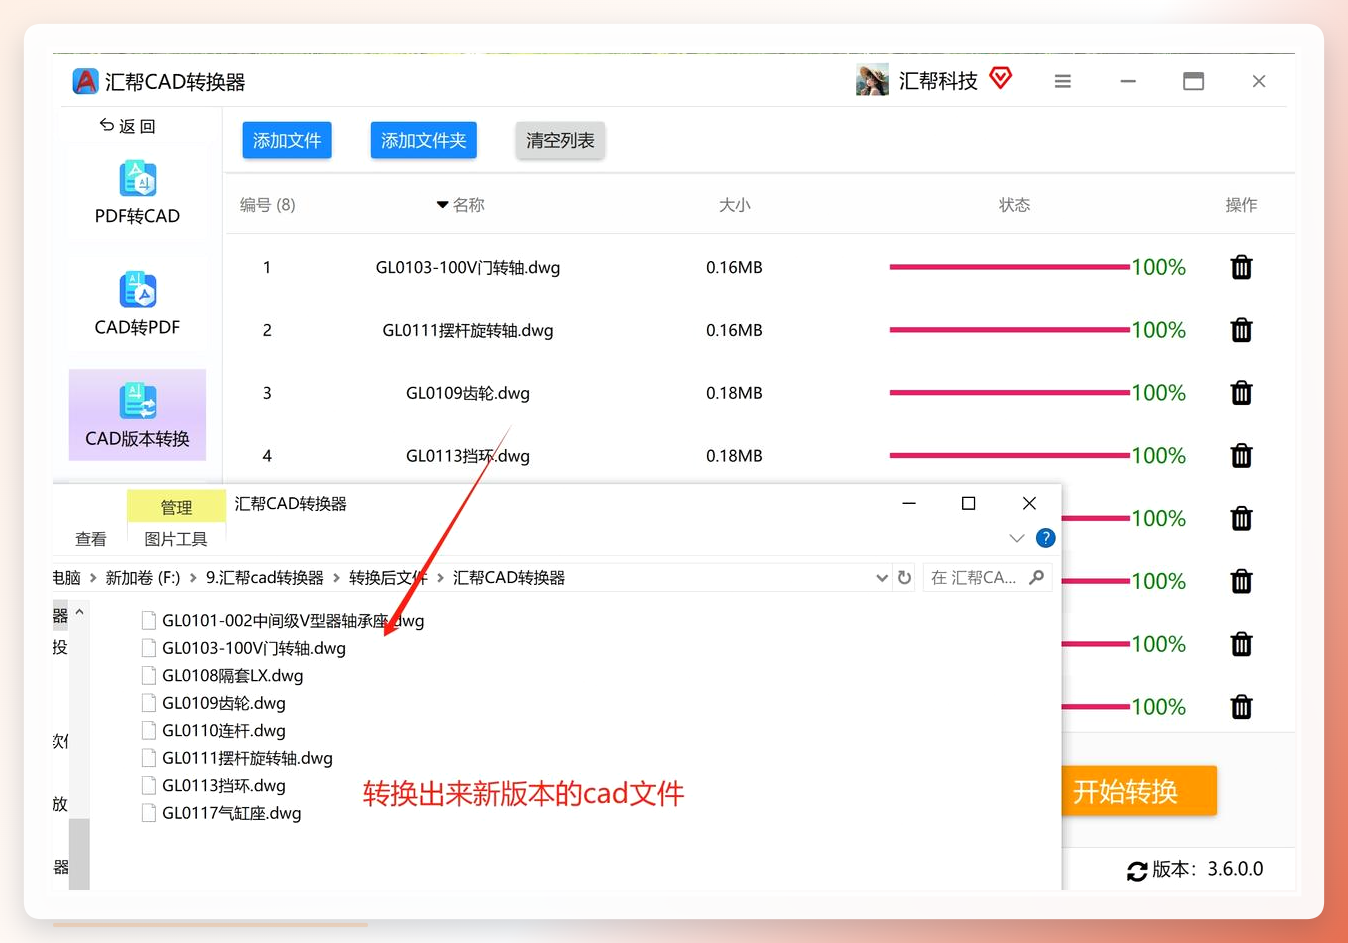Click the progress bar of GL0103-100V门转轴.dwg
Screen dimensions: 1348x943
(1010, 267)
